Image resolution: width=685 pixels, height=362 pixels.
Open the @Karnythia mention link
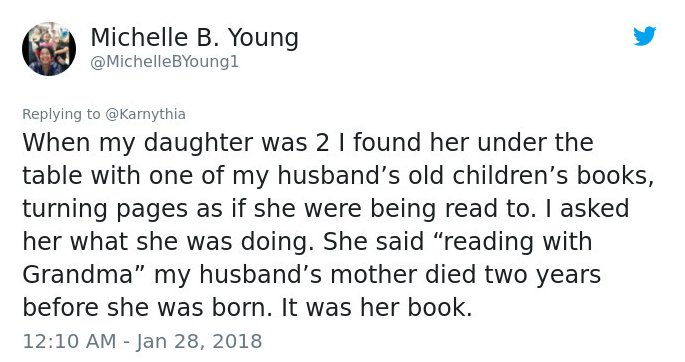pos(145,114)
